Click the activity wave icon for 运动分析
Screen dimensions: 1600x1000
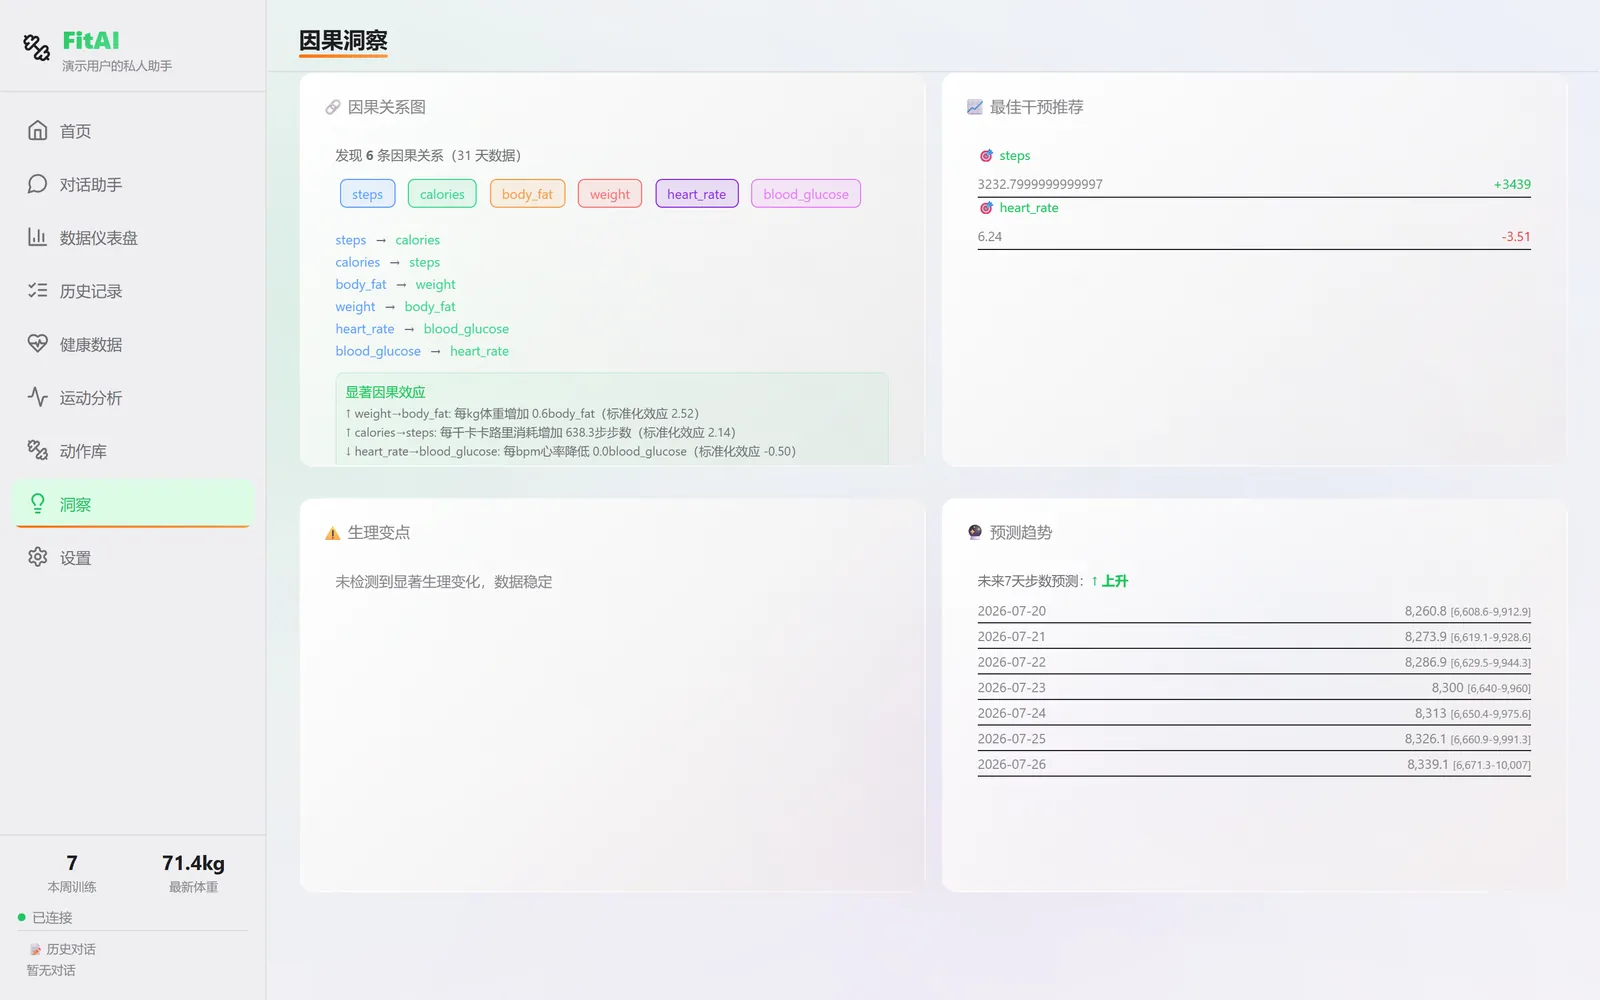(x=38, y=397)
